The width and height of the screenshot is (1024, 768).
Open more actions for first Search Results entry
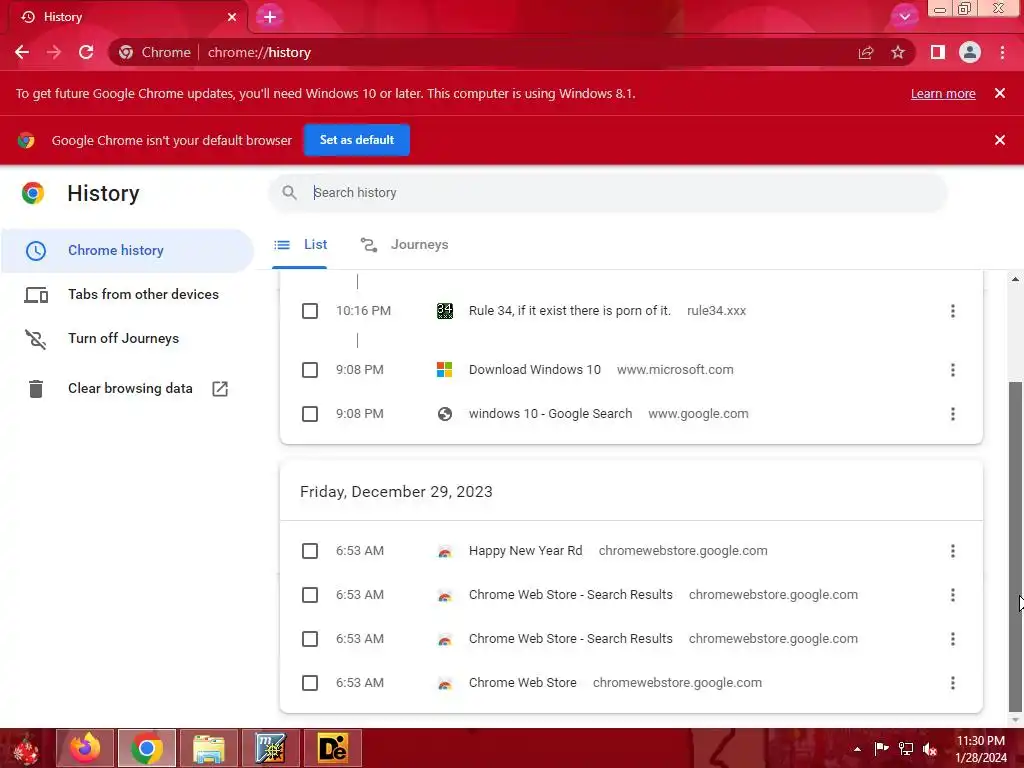click(953, 595)
